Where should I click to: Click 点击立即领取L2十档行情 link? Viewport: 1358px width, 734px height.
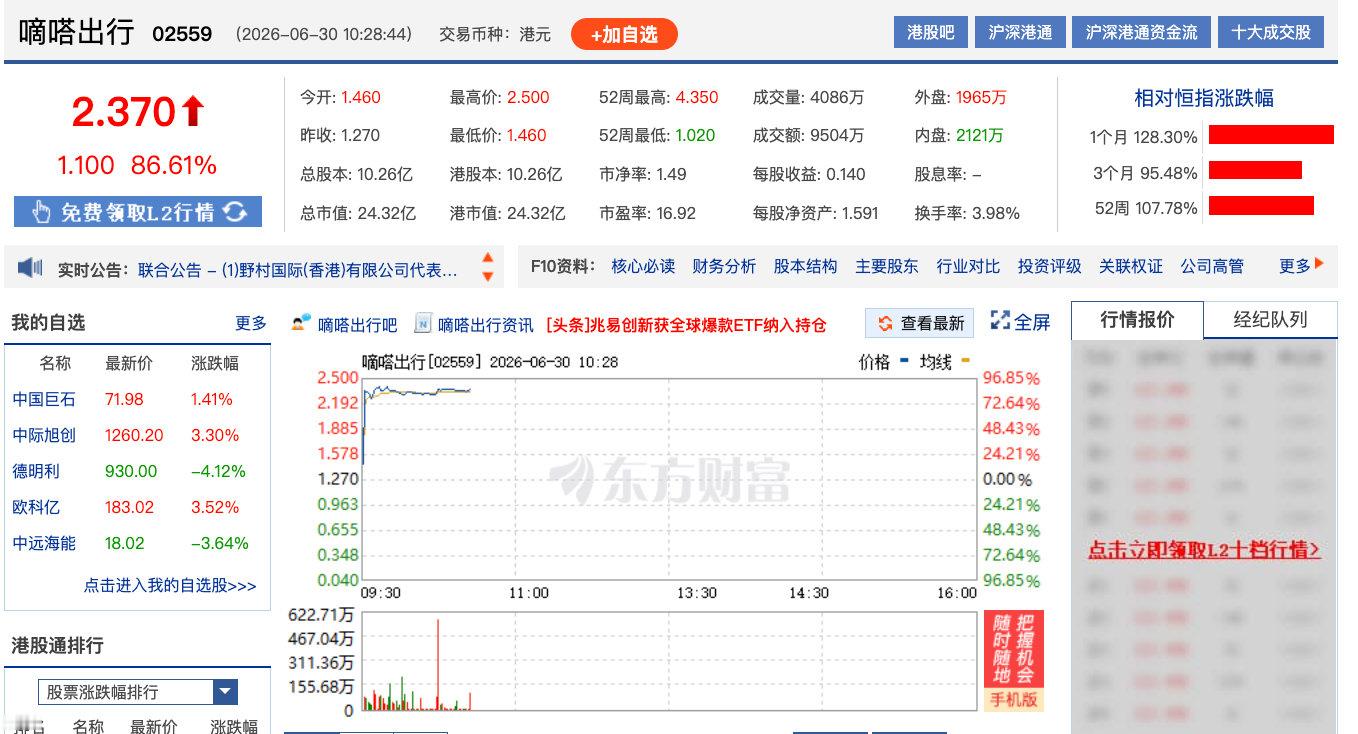pos(1204,550)
